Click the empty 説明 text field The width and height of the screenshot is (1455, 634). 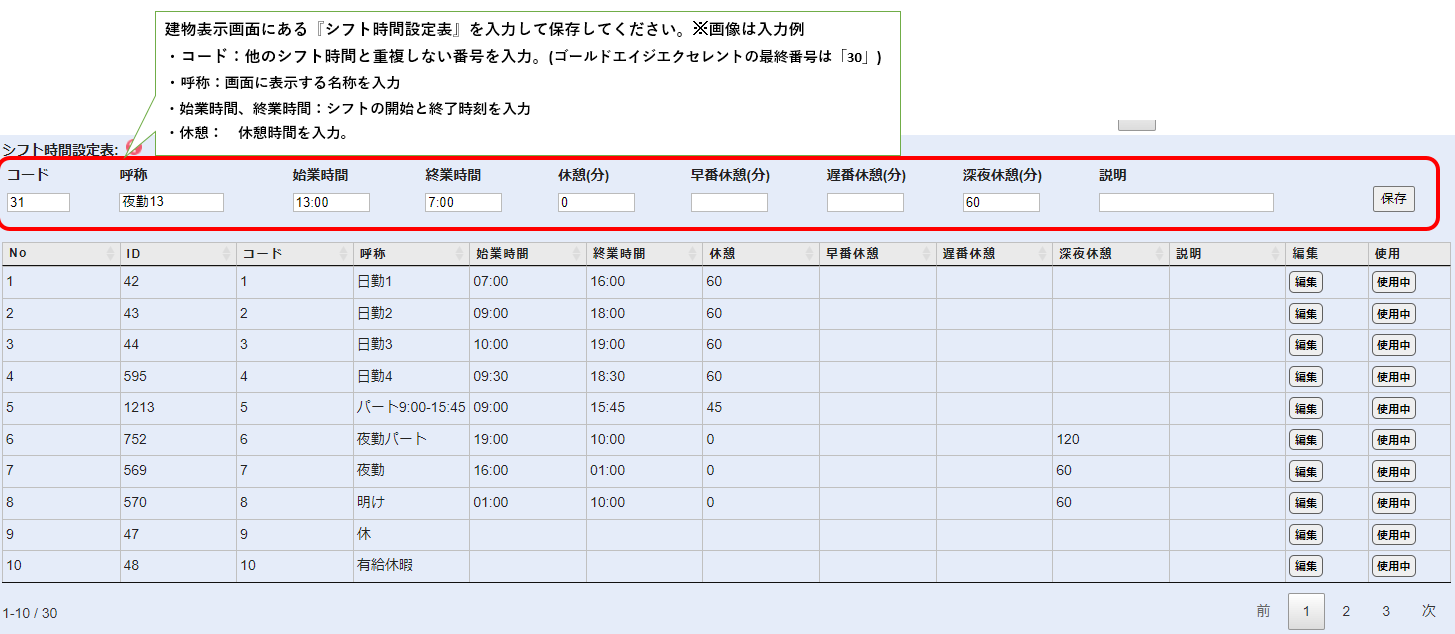[x=1186, y=203]
